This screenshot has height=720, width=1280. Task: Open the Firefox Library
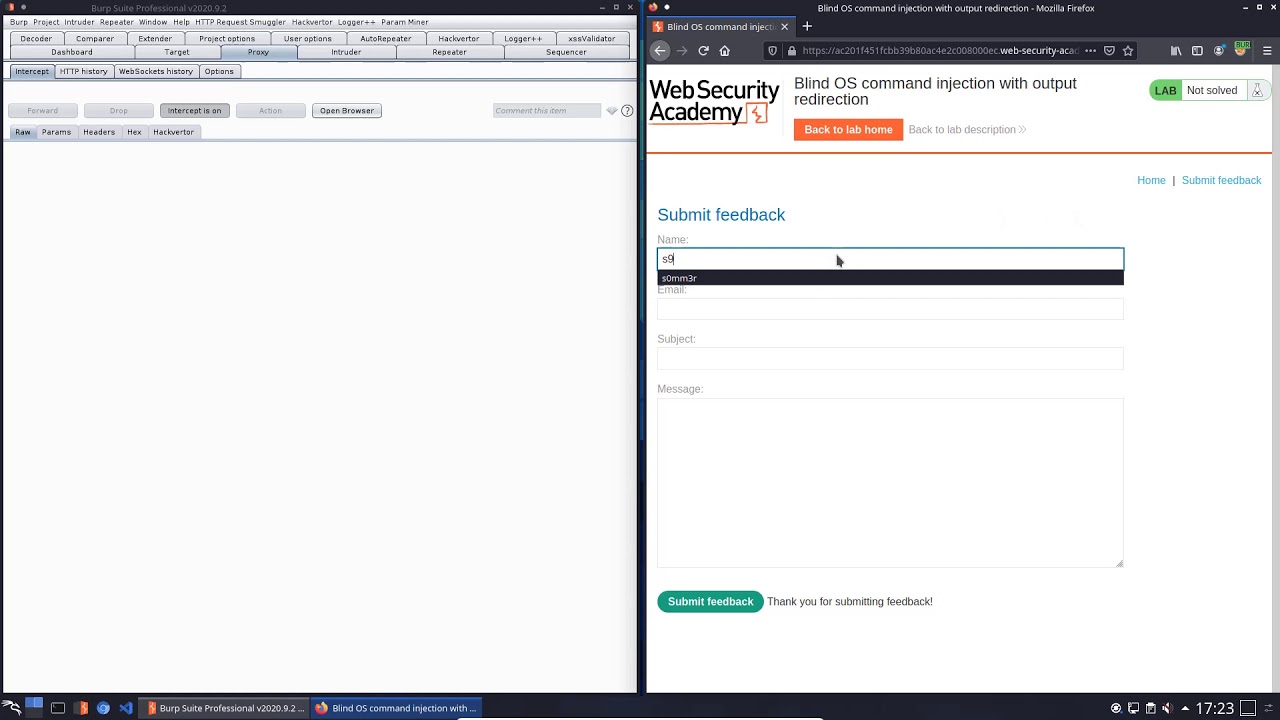(x=1176, y=51)
